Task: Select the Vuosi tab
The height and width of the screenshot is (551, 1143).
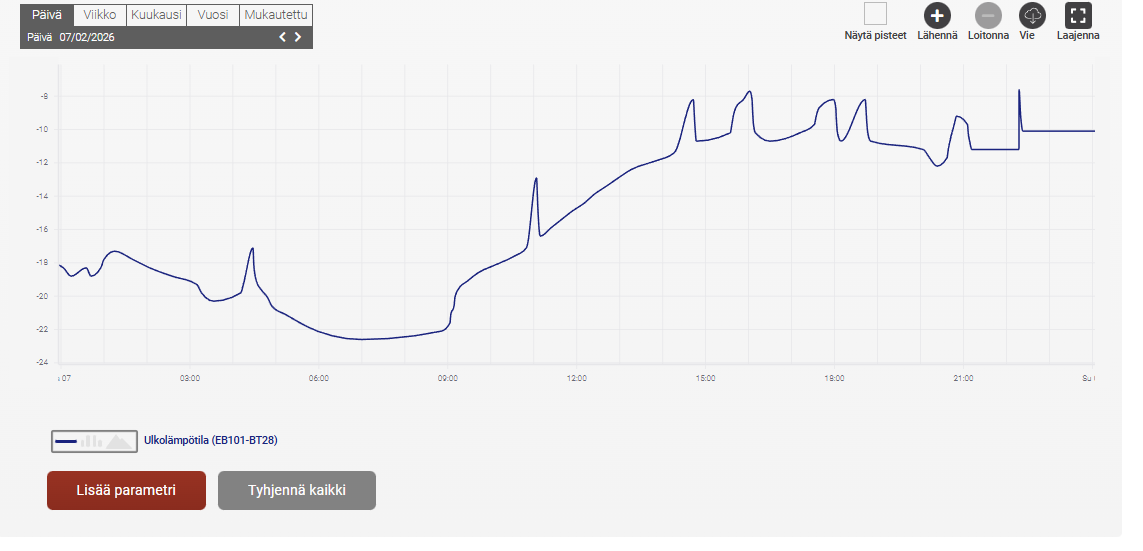Action: tap(213, 14)
